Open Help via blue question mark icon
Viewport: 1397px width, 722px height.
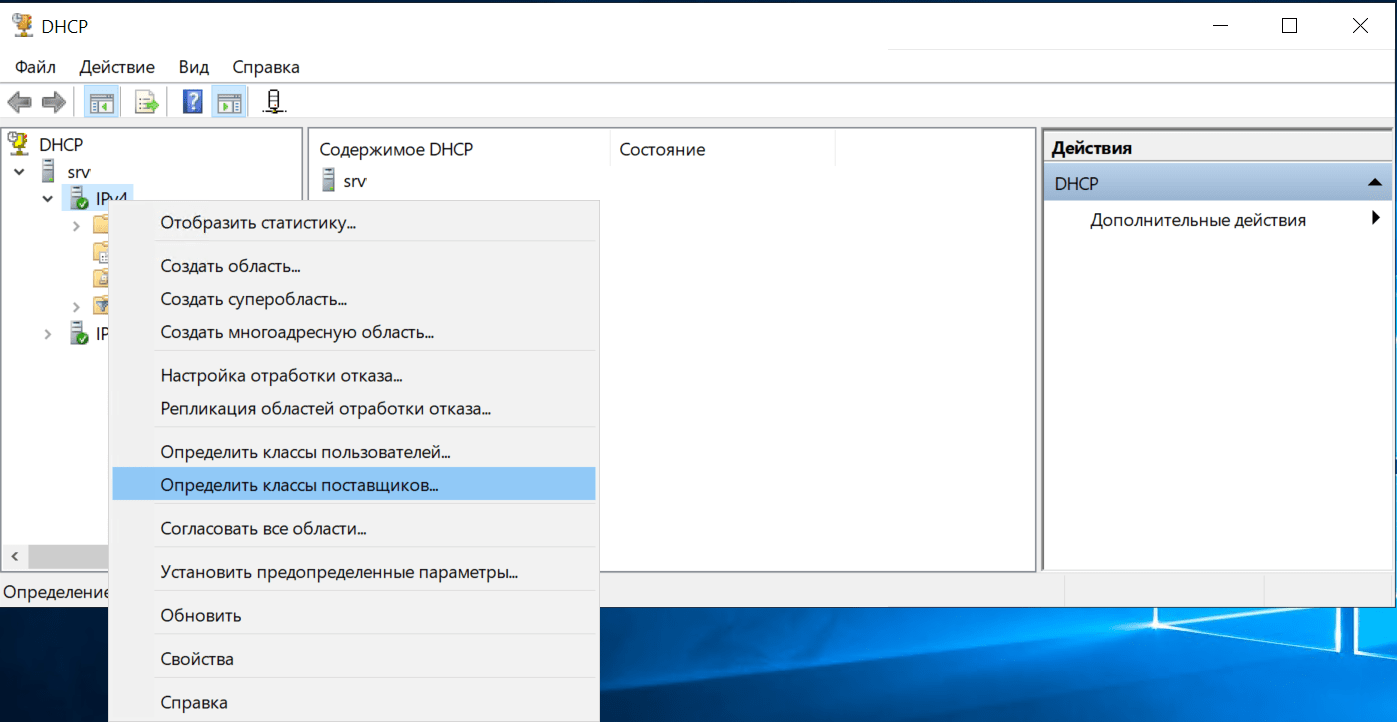(x=193, y=102)
